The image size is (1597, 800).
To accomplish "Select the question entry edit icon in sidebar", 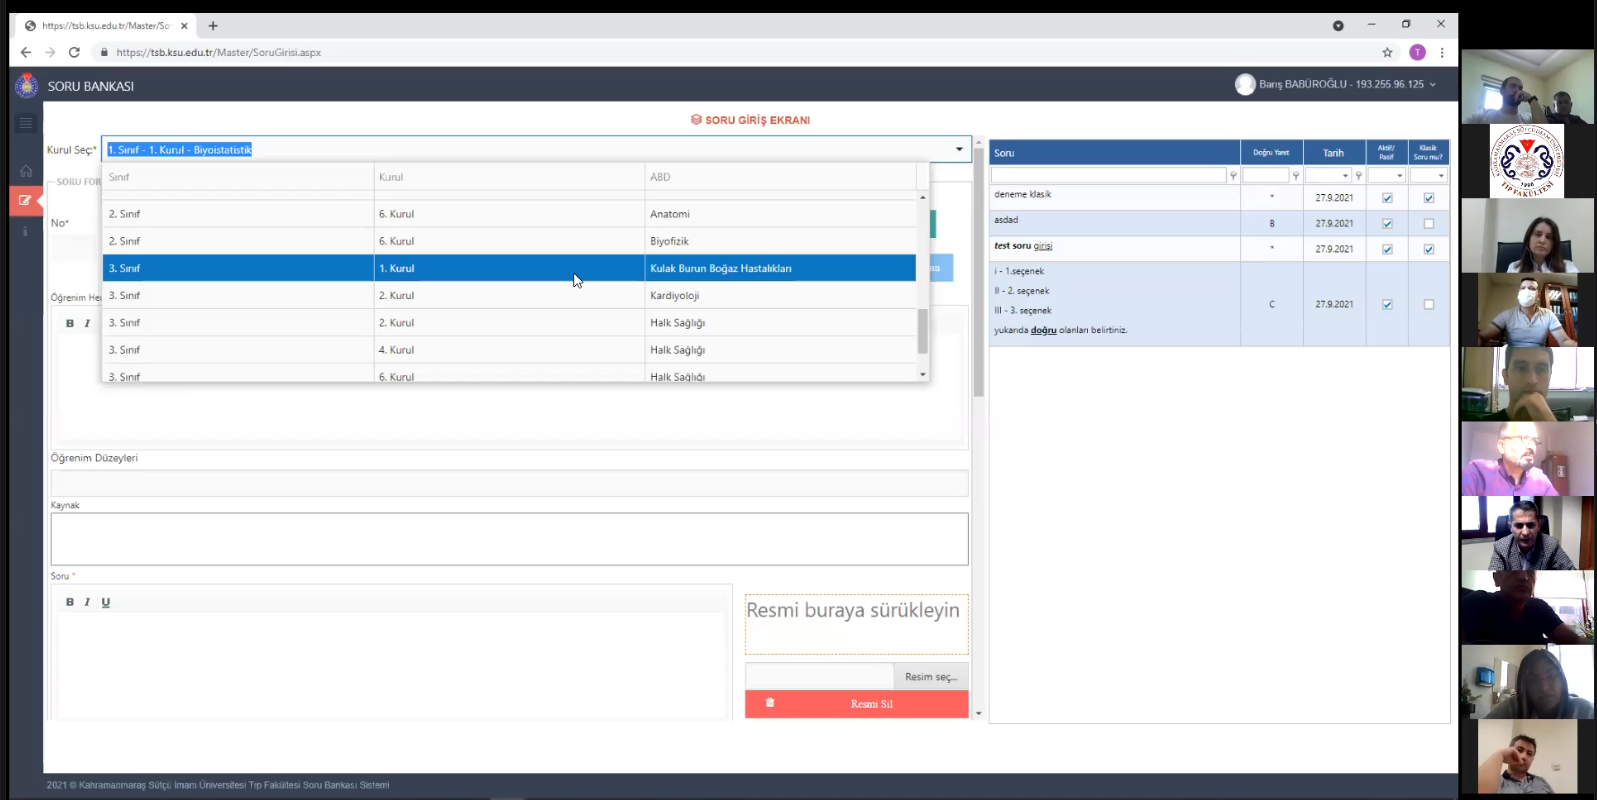I will pos(25,200).
